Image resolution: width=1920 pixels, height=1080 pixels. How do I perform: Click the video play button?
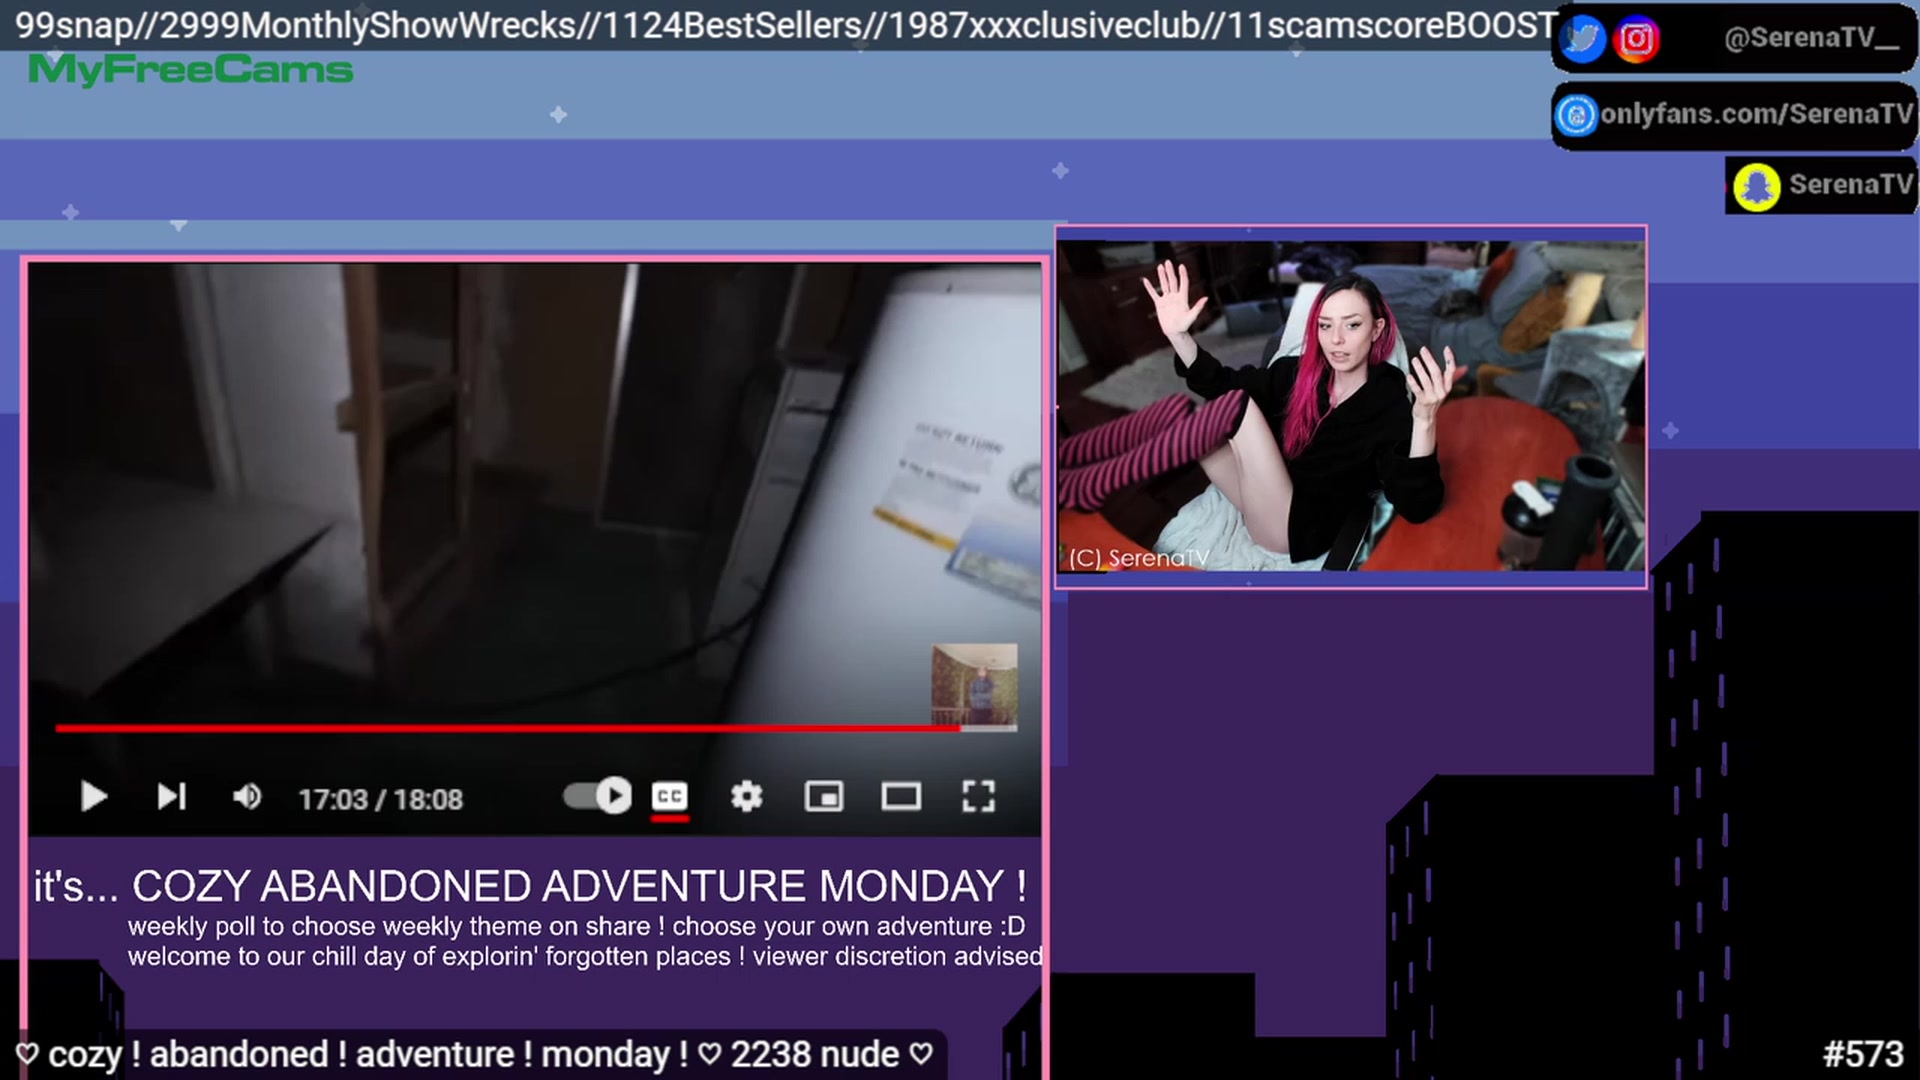tap(93, 797)
